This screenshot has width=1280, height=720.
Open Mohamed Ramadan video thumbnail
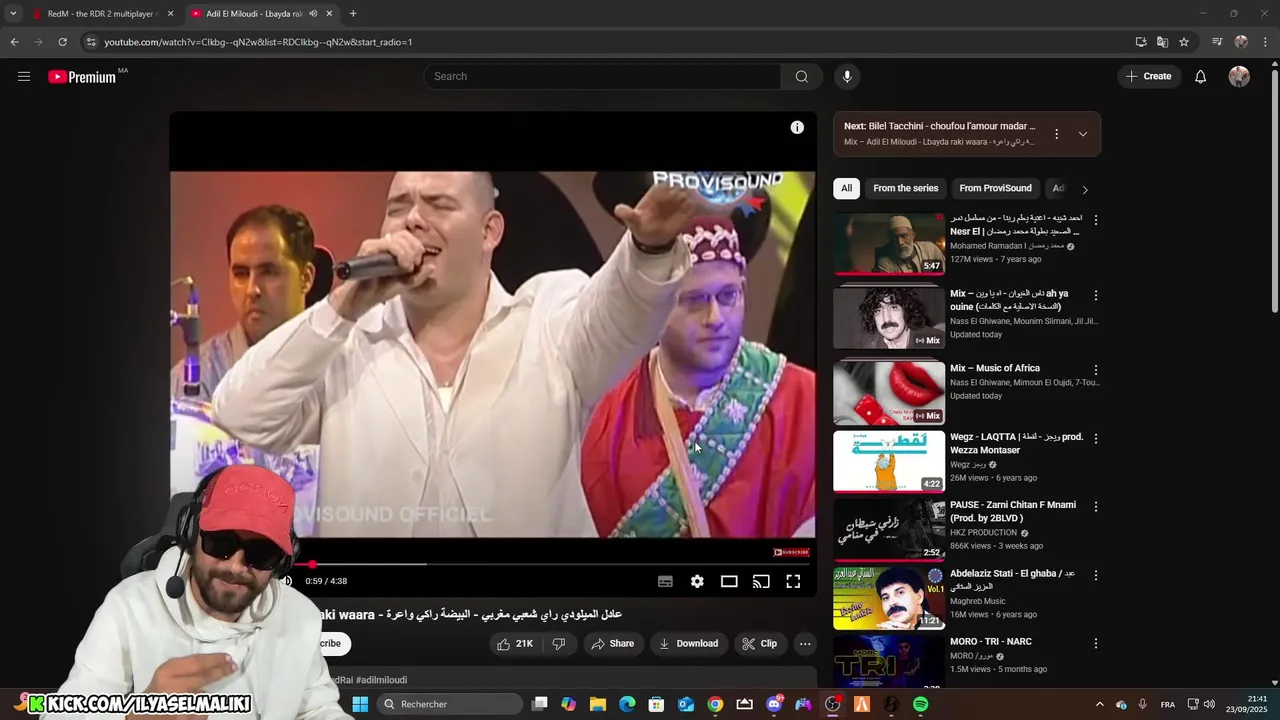[x=889, y=243]
